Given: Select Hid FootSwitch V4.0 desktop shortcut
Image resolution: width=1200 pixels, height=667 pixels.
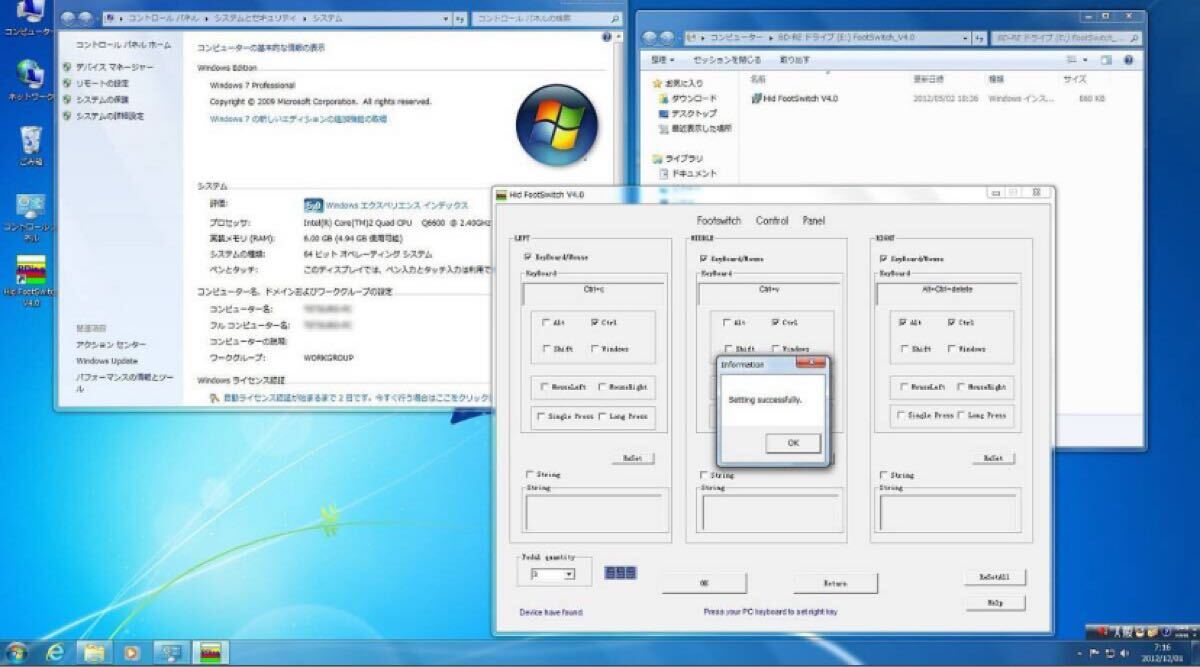Looking at the screenshot, I should click(30, 283).
